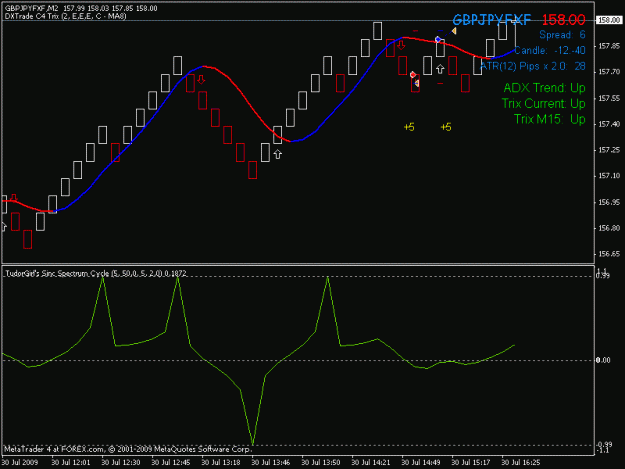Click the orange triangle marker below red dot
625x469 pixels.
click(417, 83)
